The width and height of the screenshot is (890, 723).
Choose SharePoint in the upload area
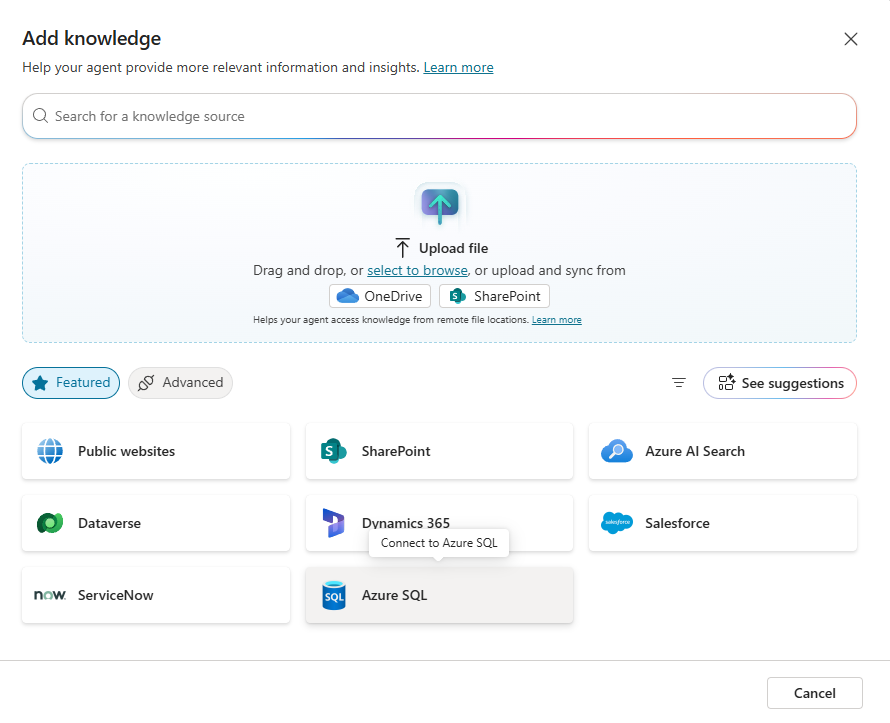click(x=494, y=296)
